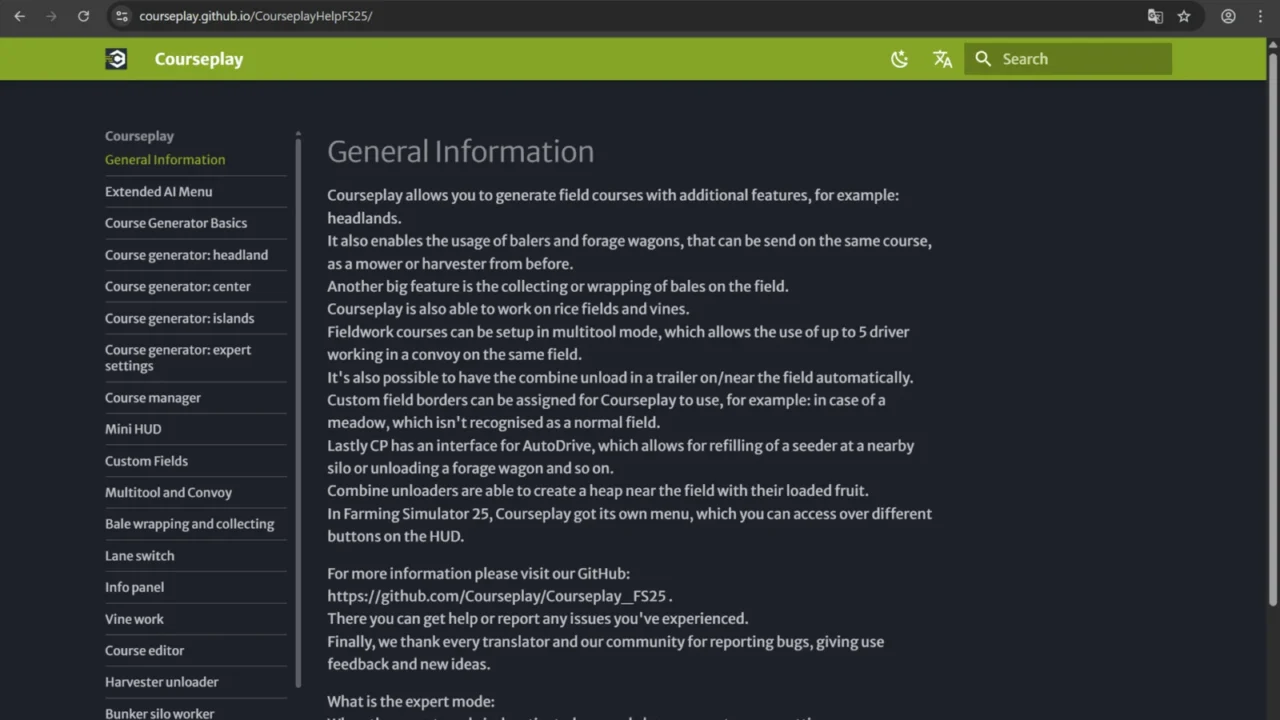Open the site language selector icon

coord(942,59)
